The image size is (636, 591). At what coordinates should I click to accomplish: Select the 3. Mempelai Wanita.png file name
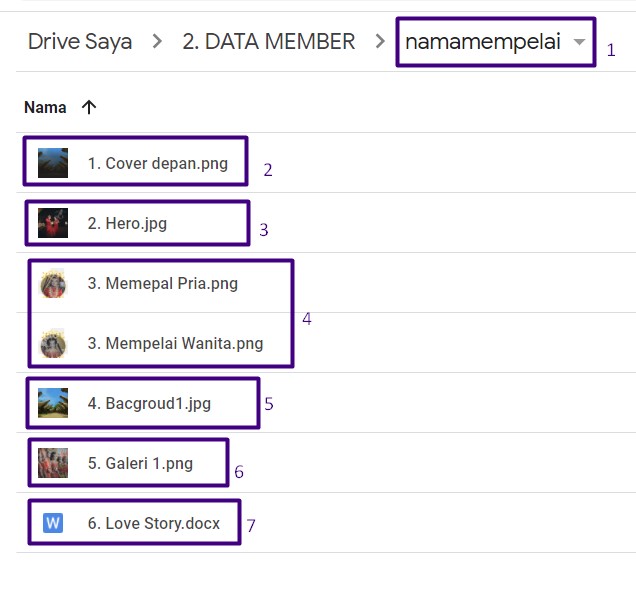pyautogui.click(x=175, y=343)
